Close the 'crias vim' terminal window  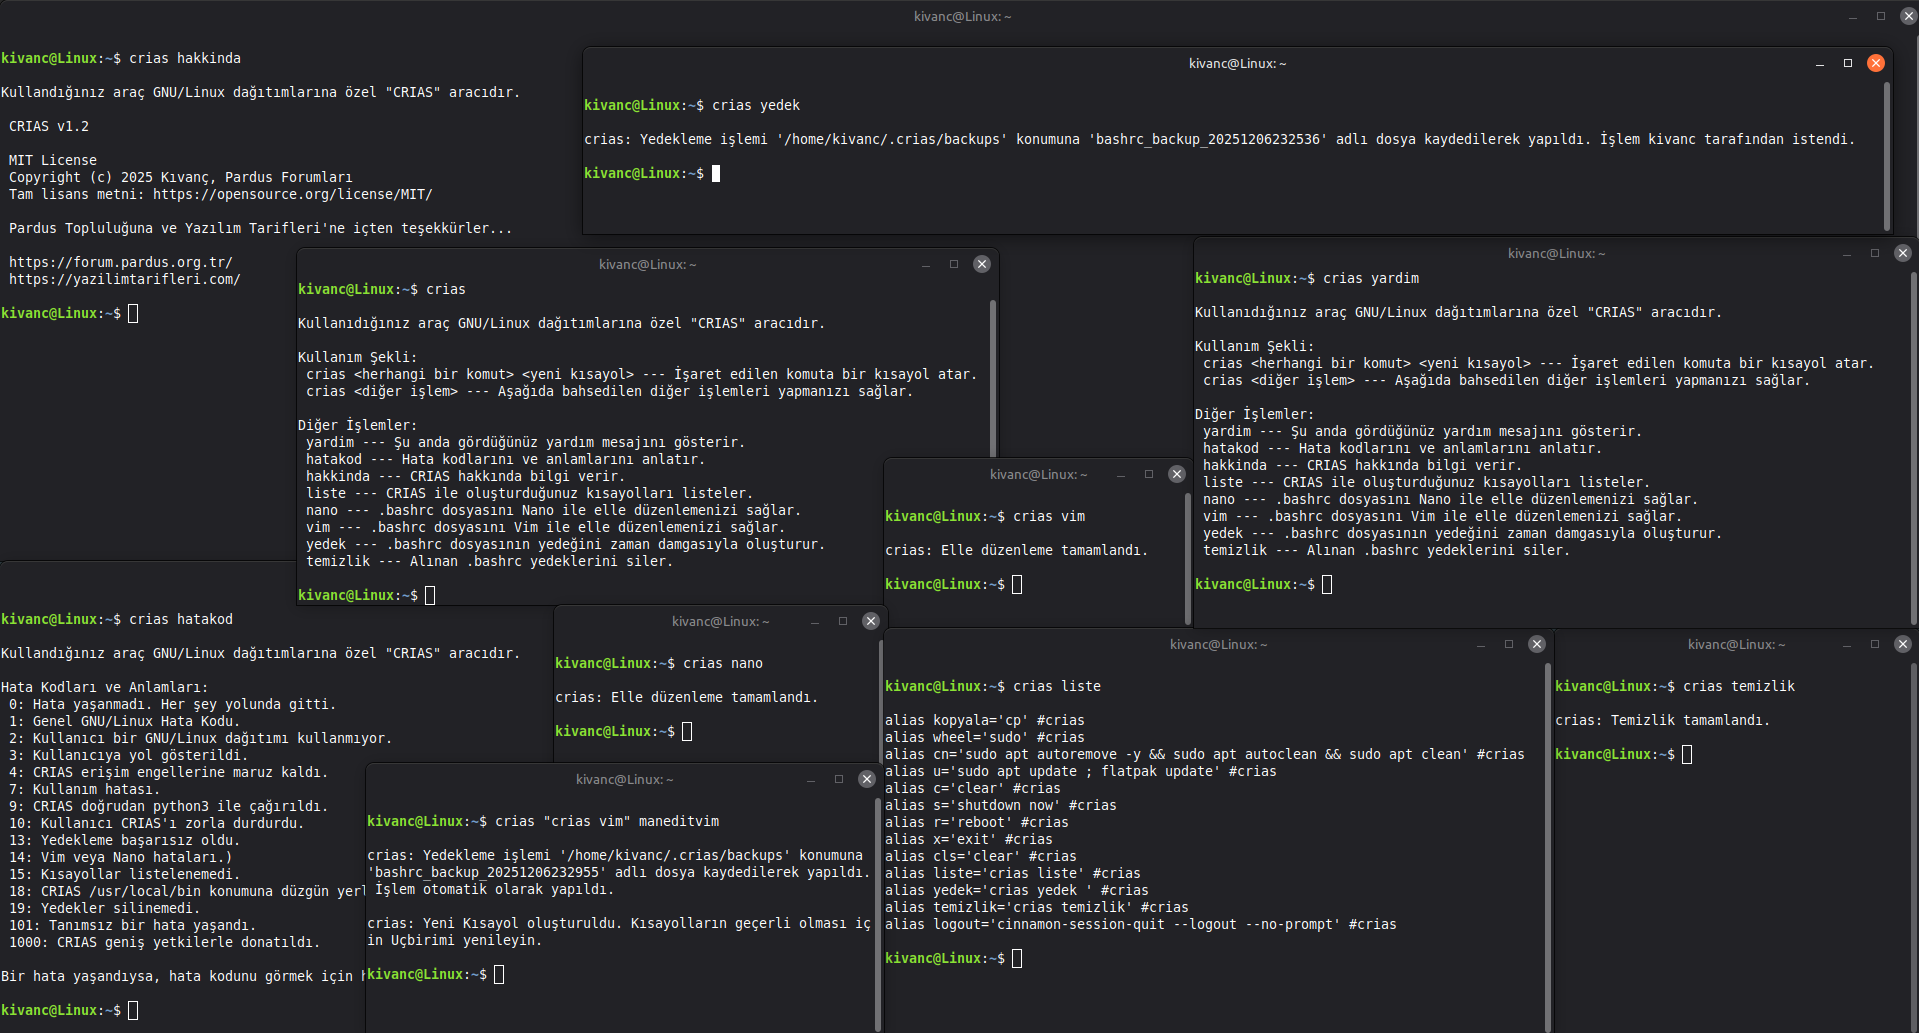click(1177, 474)
